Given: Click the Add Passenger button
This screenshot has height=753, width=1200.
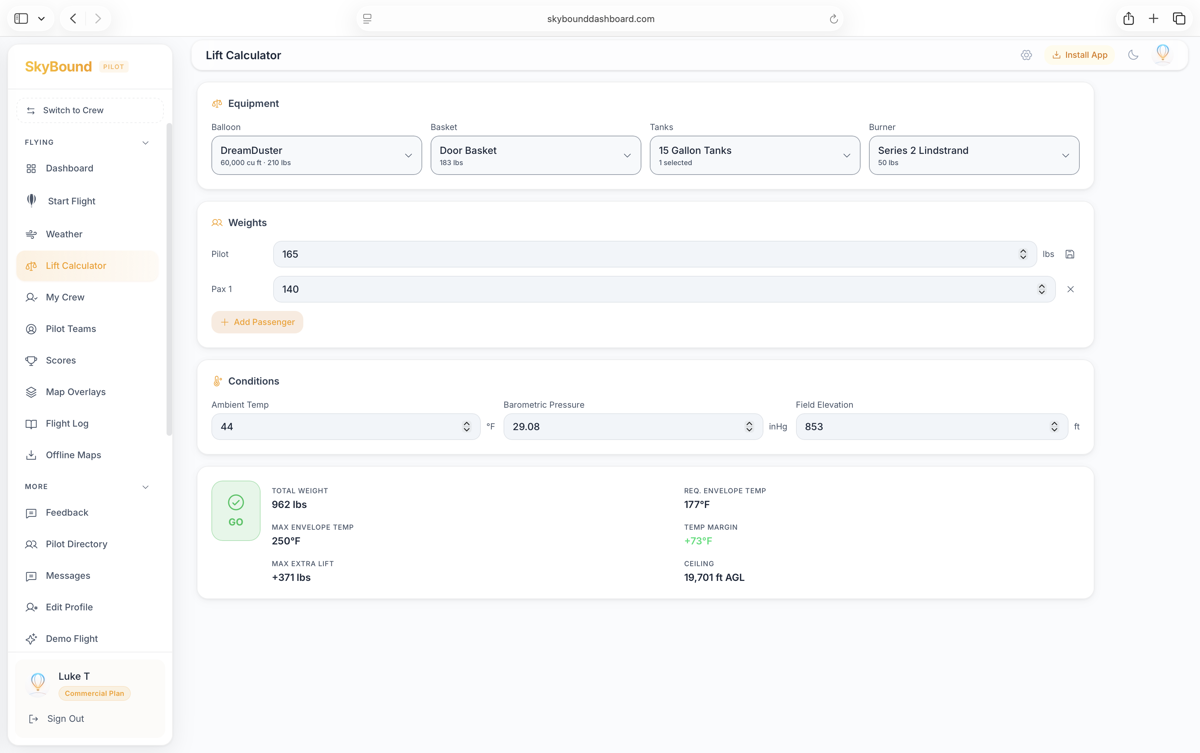Looking at the screenshot, I should (257, 322).
